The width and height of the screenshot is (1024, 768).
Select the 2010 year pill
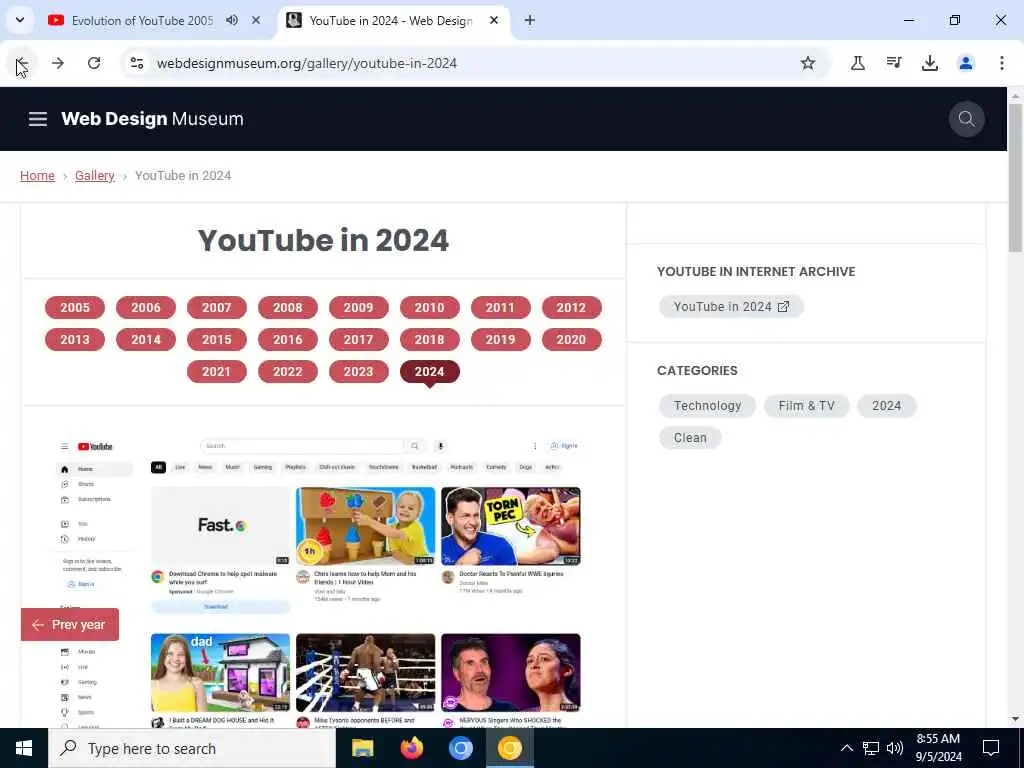click(430, 308)
